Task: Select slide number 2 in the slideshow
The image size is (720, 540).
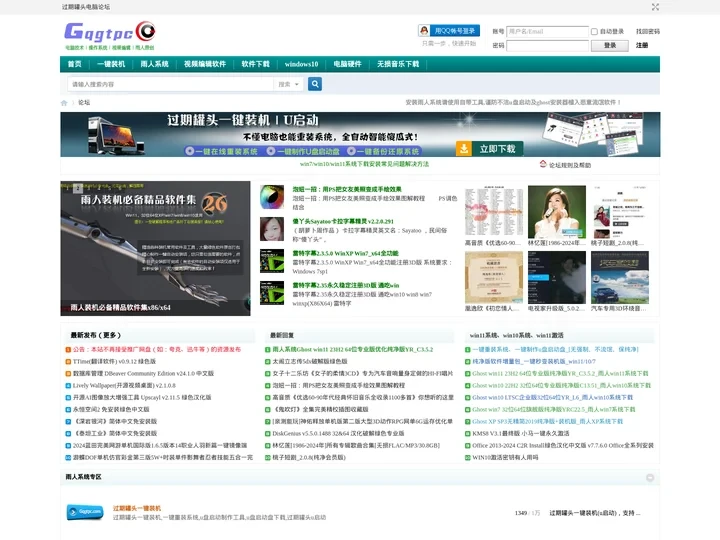Action: pyautogui.click(x=78, y=188)
